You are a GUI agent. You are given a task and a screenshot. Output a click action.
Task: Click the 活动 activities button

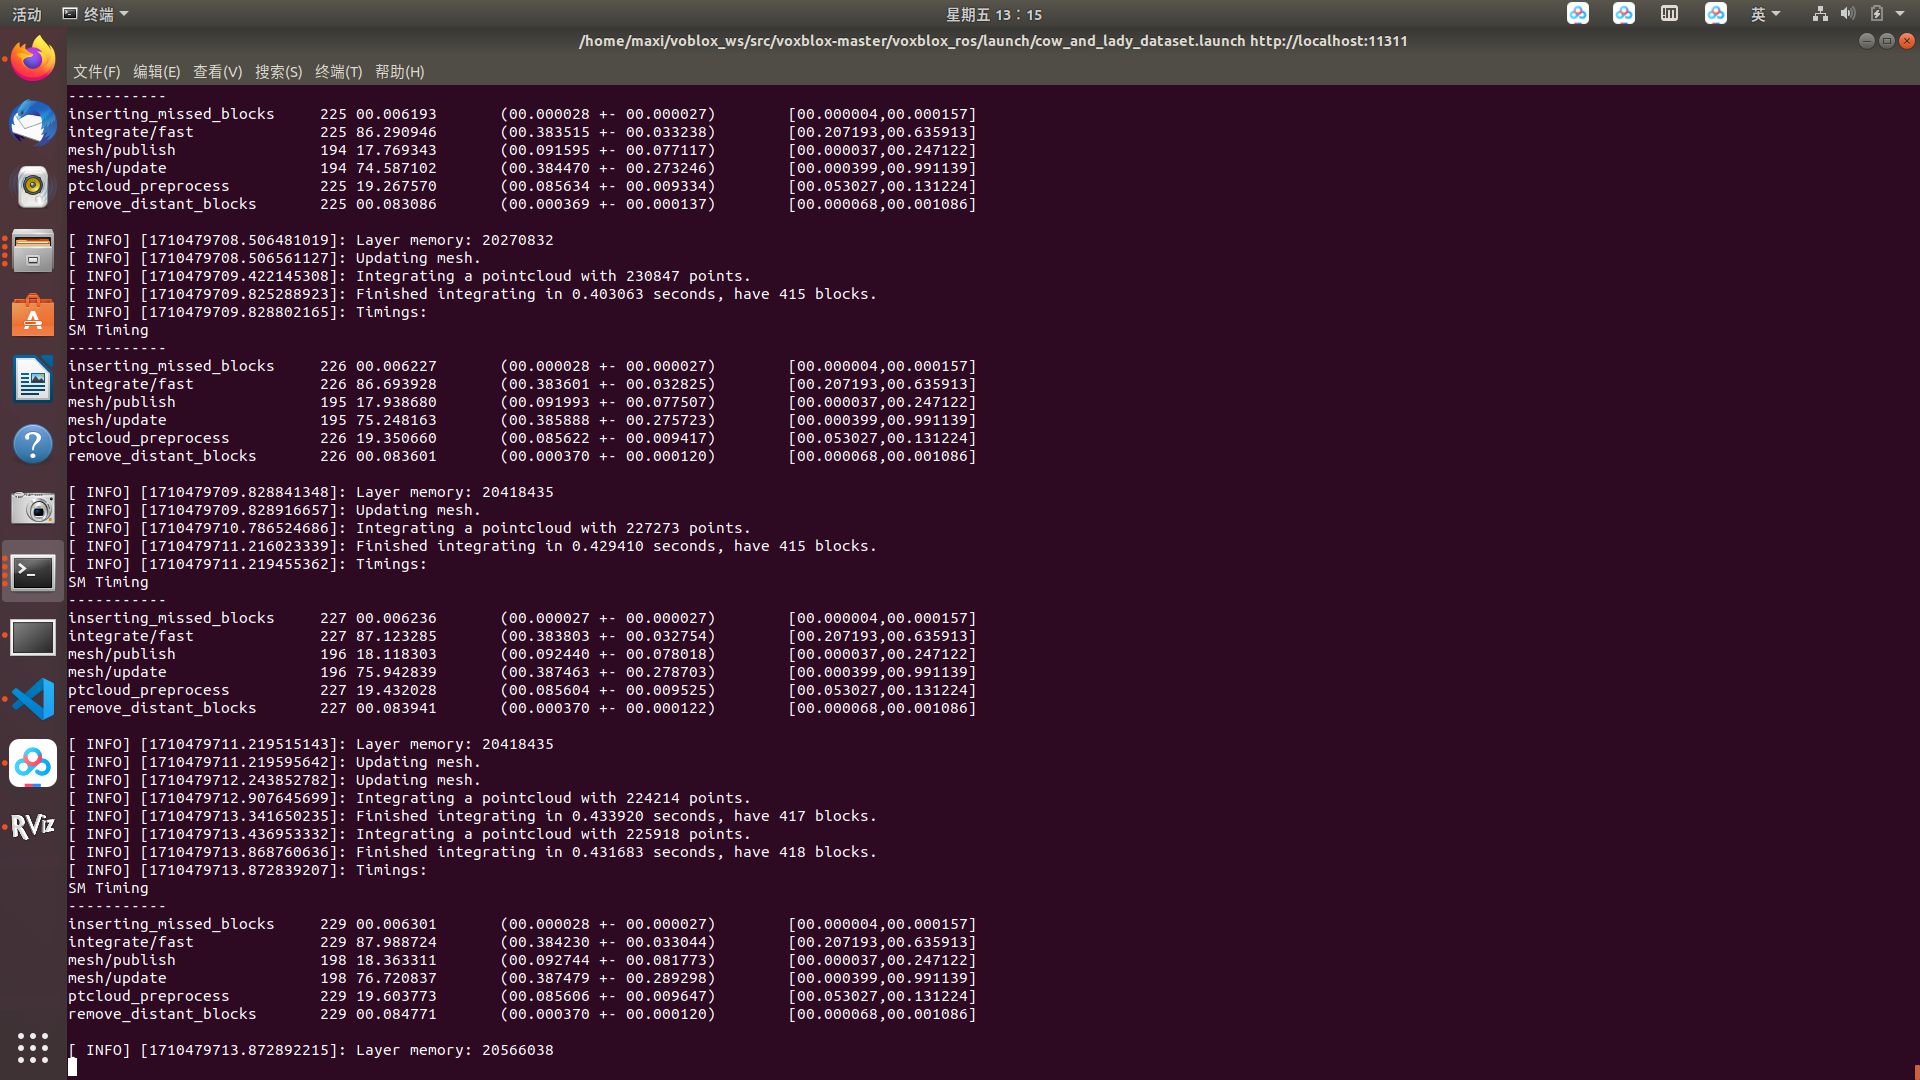coord(27,14)
